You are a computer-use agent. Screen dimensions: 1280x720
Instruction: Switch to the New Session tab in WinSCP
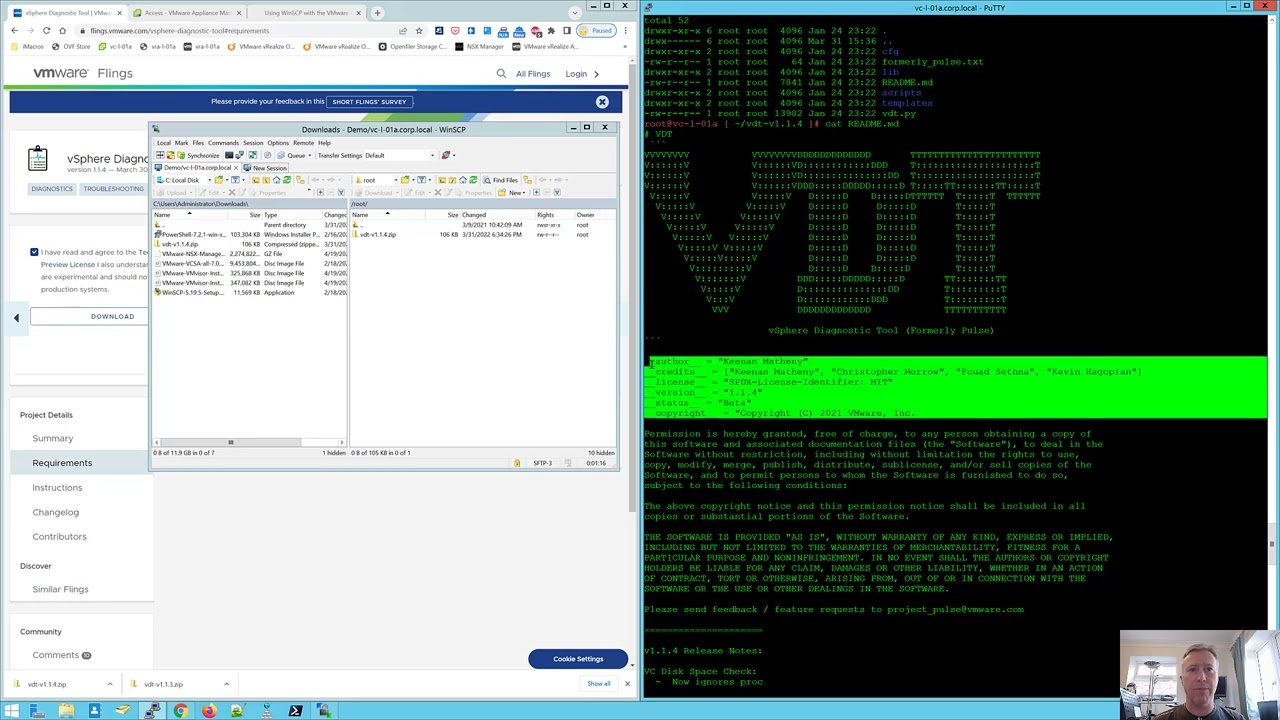(x=265, y=168)
